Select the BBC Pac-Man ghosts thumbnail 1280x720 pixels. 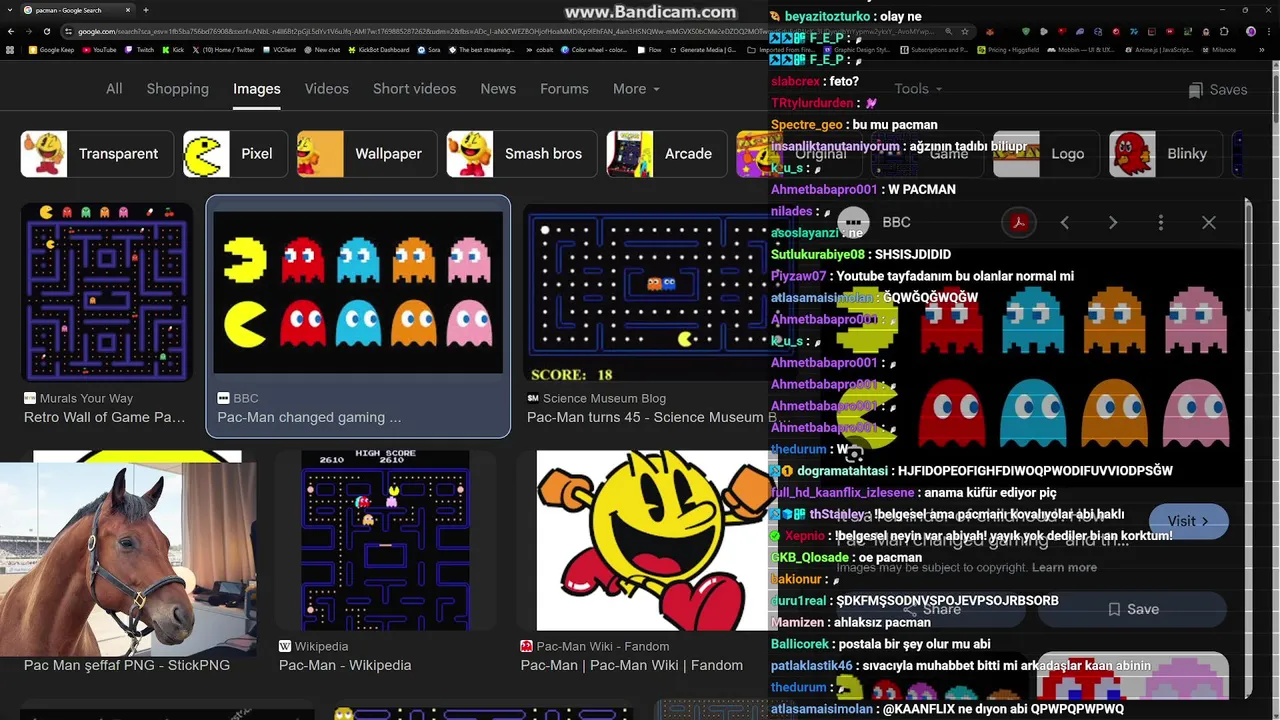358,292
